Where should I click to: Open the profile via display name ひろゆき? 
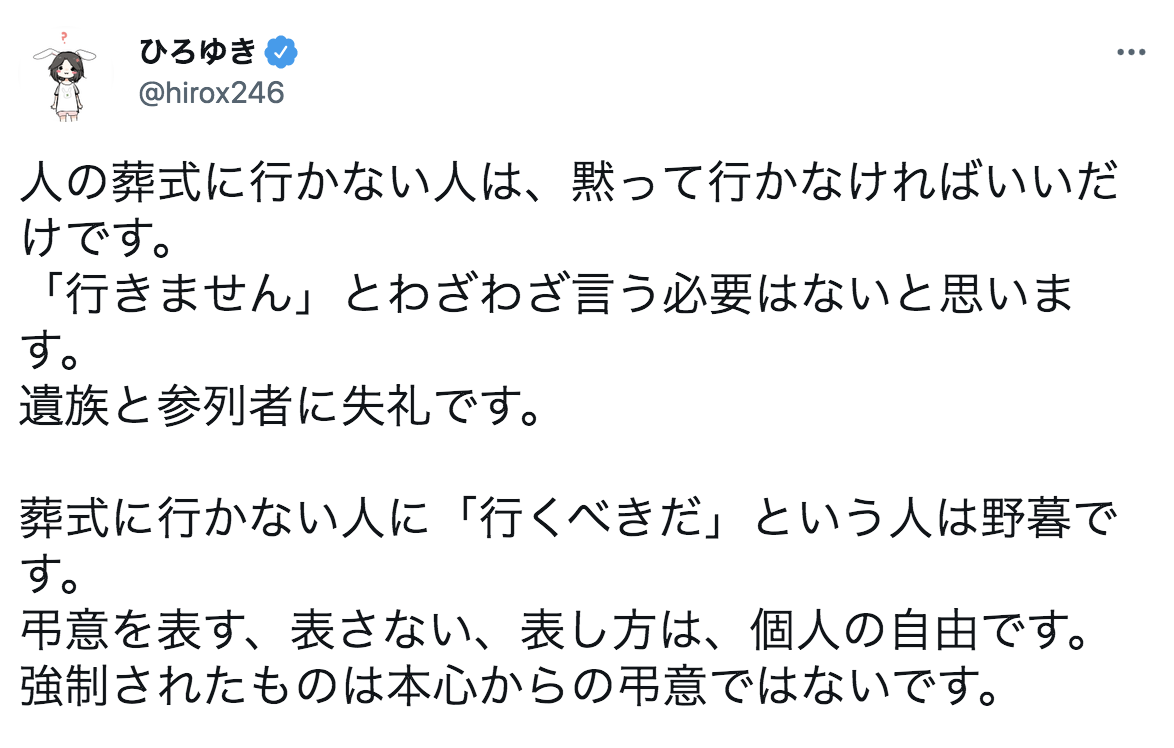click(198, 52)
